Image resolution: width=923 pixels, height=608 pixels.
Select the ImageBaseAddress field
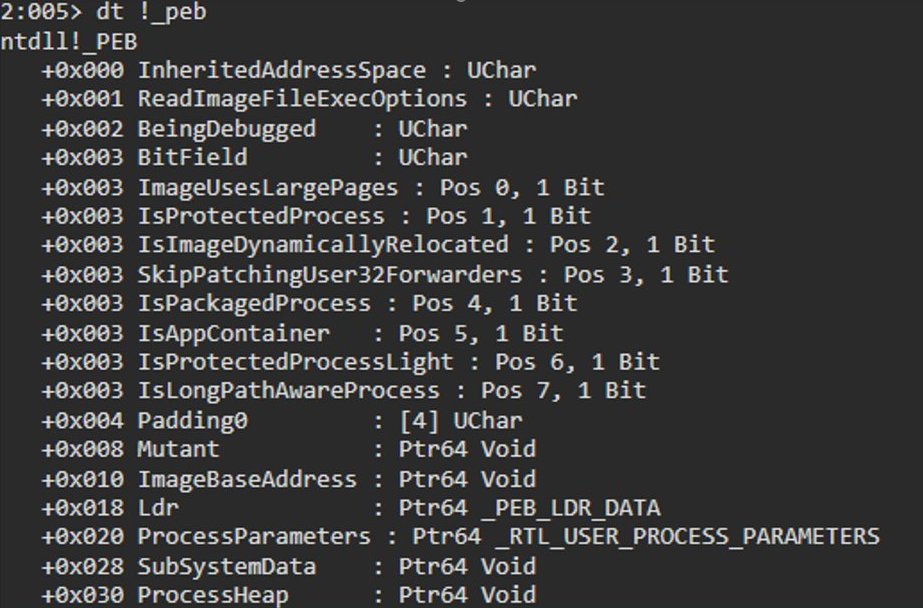click(x=247, y=479)
